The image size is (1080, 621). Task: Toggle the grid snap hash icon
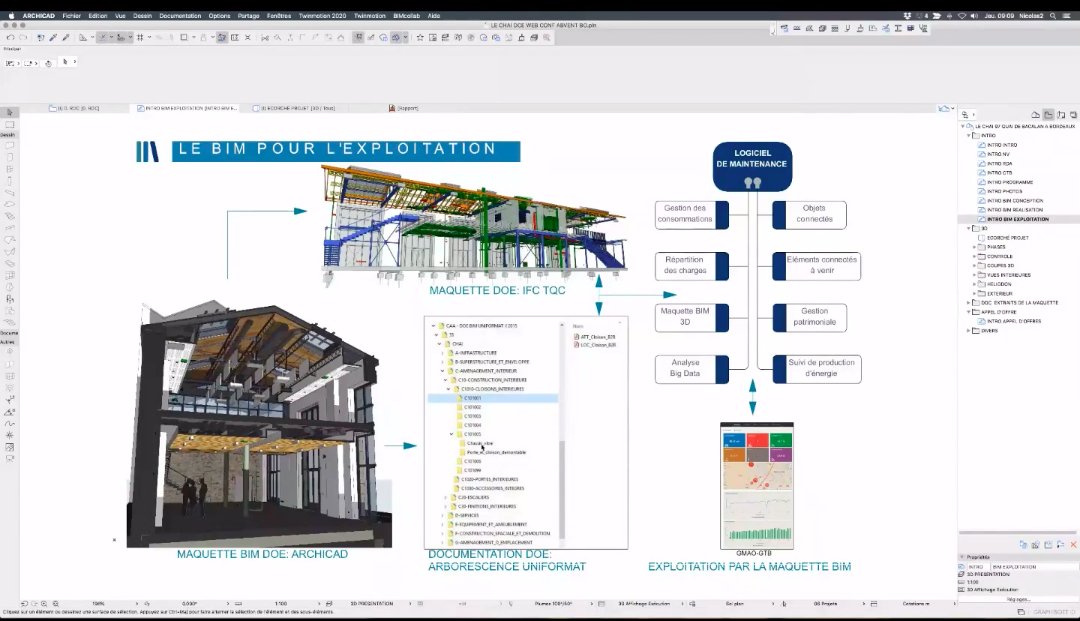pyautogui.click(x=140, y=38)
